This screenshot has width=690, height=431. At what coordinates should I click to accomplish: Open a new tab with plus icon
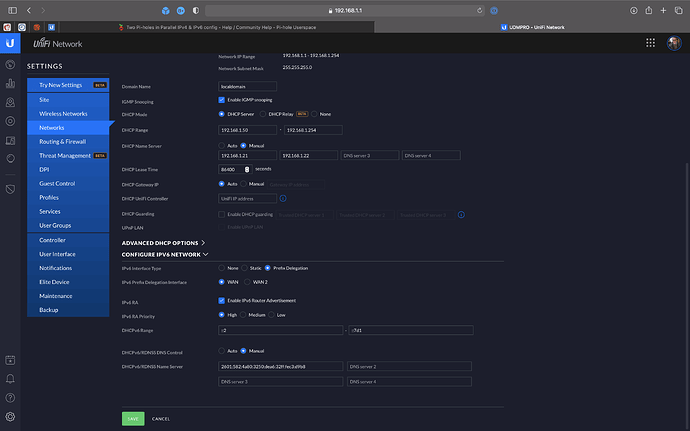[x=663, y=11]
